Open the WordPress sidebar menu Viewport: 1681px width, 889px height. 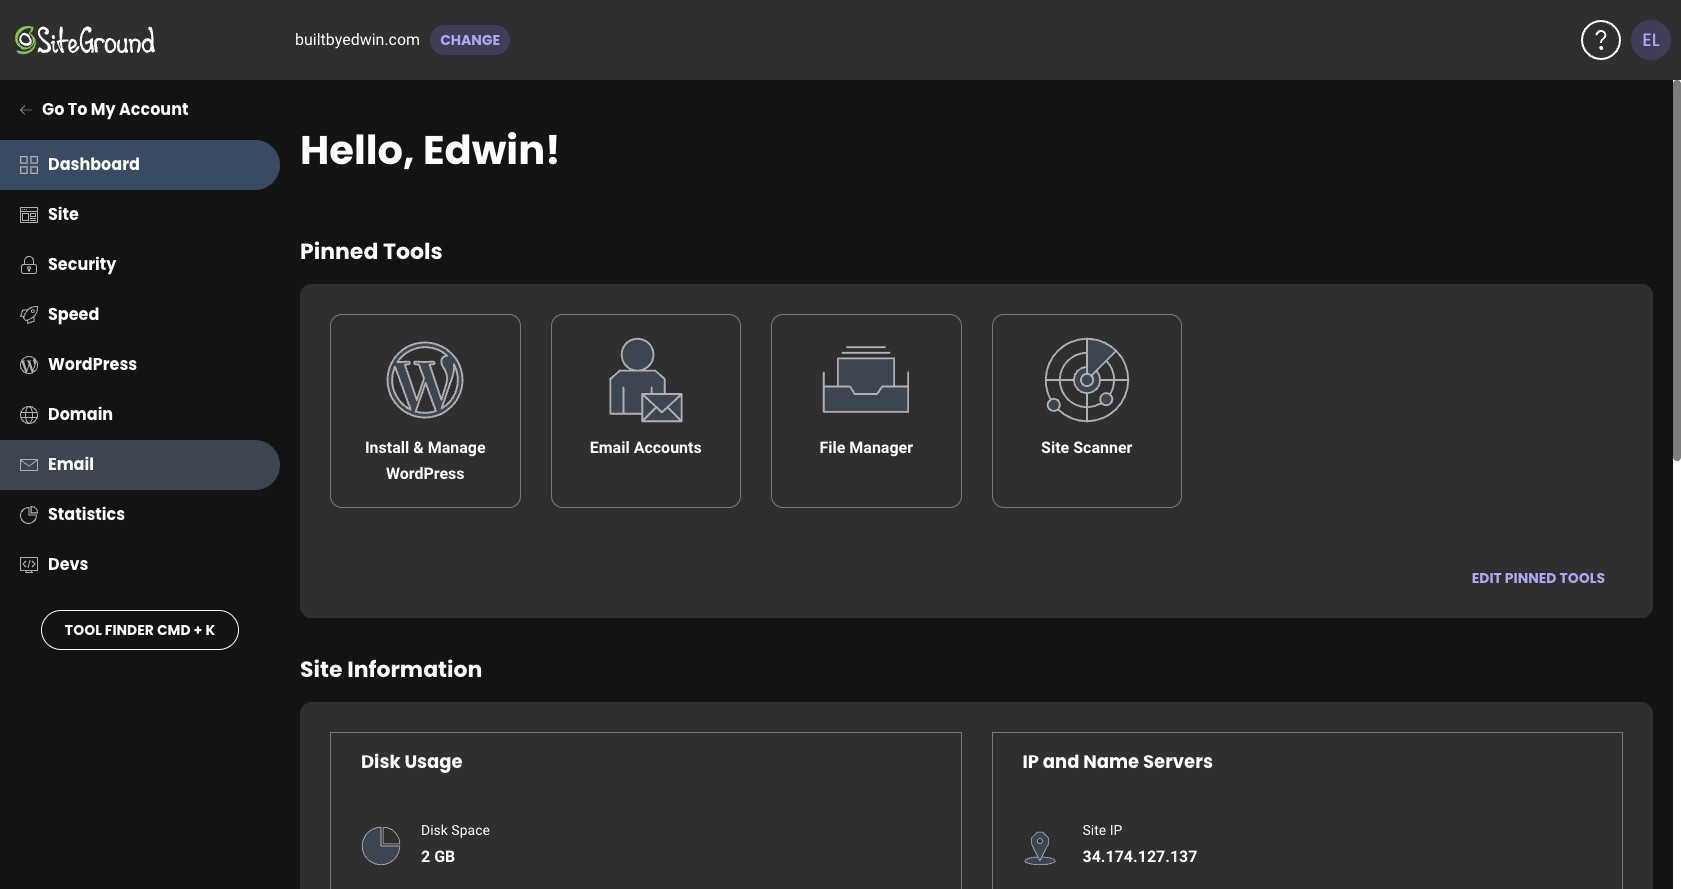point(92,364)
